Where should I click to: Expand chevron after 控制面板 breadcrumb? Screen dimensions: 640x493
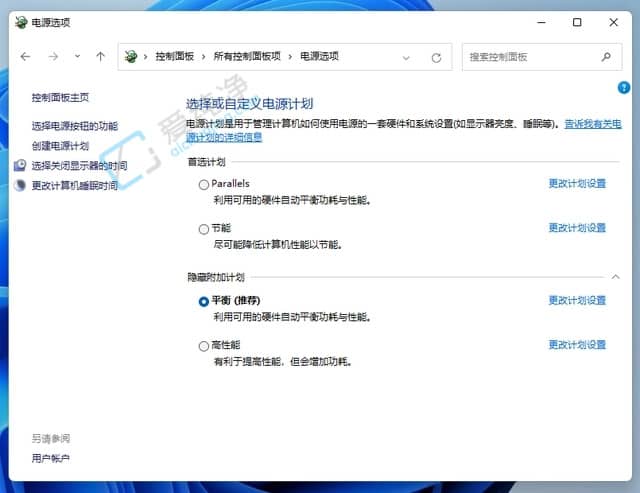204,57
